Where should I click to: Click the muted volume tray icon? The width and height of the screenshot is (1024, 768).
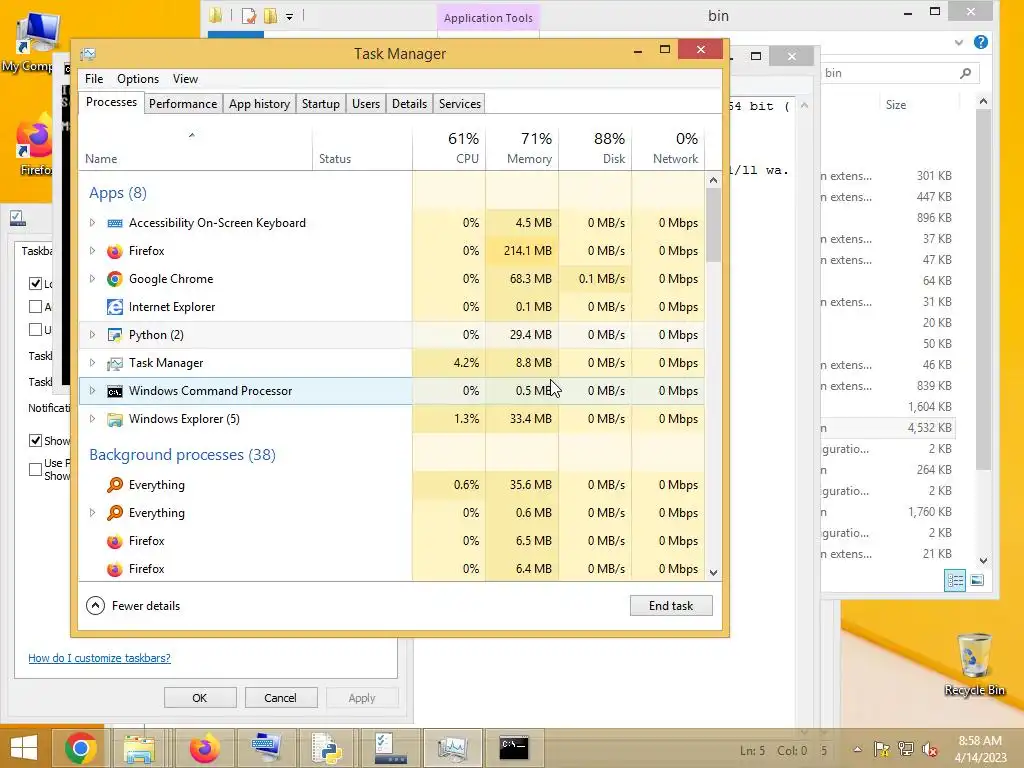click(x=930, y=749)
